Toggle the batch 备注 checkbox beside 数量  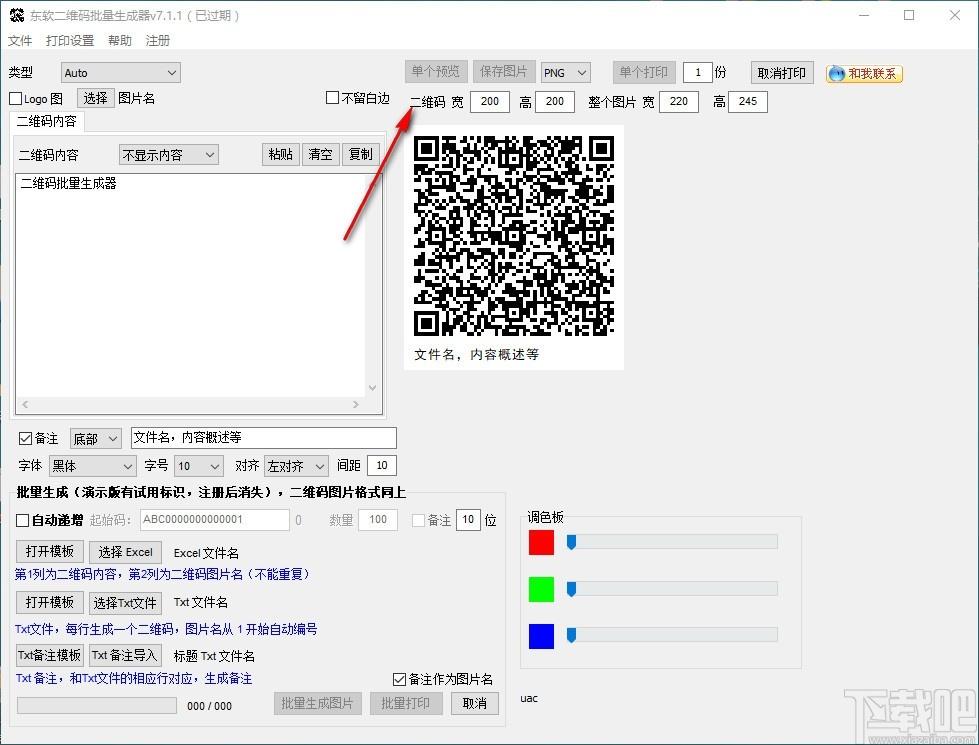(x=418, y=520)
